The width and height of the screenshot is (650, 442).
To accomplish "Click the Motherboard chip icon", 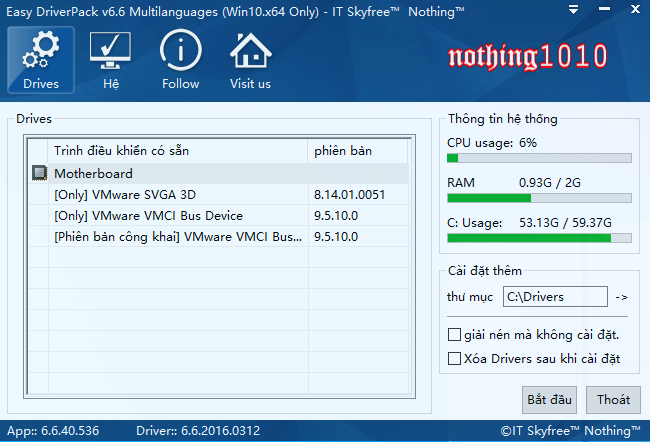I will [39, 173].
